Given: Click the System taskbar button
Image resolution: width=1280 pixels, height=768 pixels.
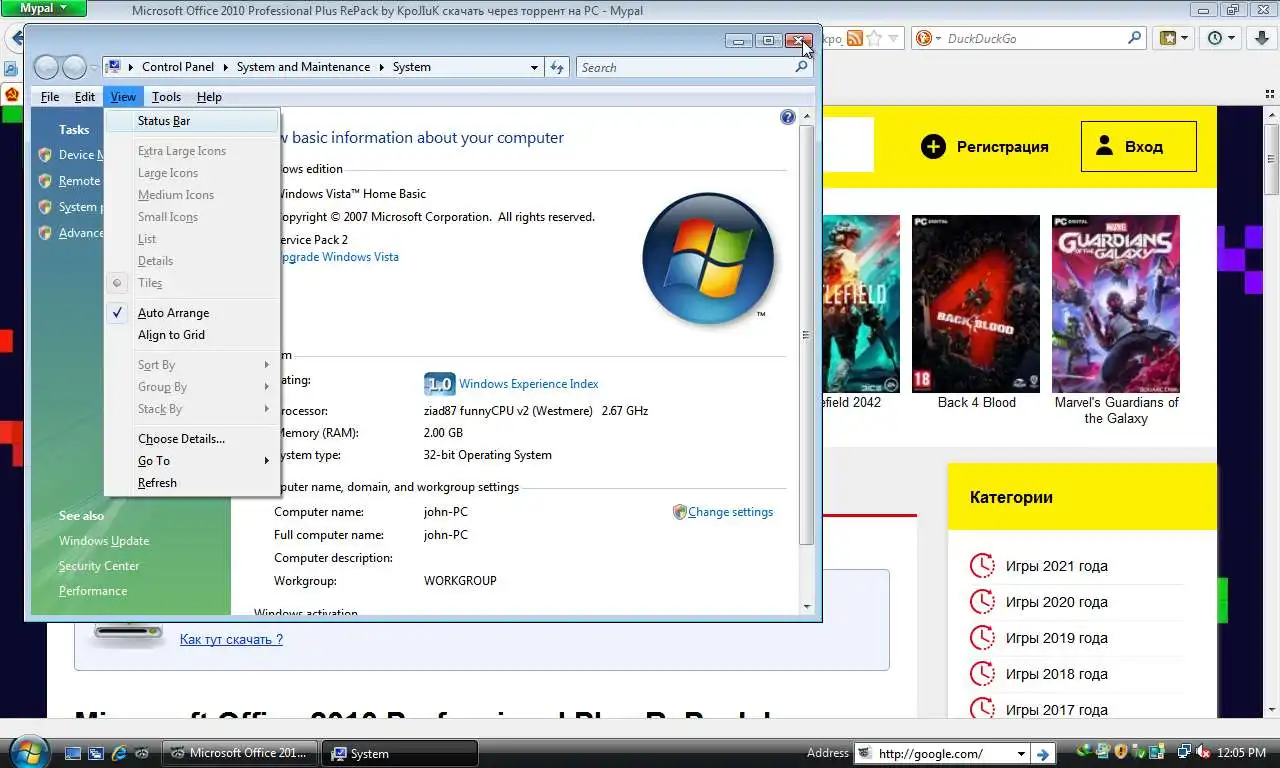Looking at the screenshot, I should pos(401,753).
